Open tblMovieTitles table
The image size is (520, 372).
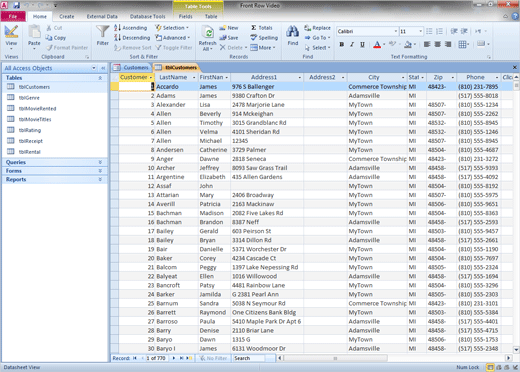tap(35, 119)
